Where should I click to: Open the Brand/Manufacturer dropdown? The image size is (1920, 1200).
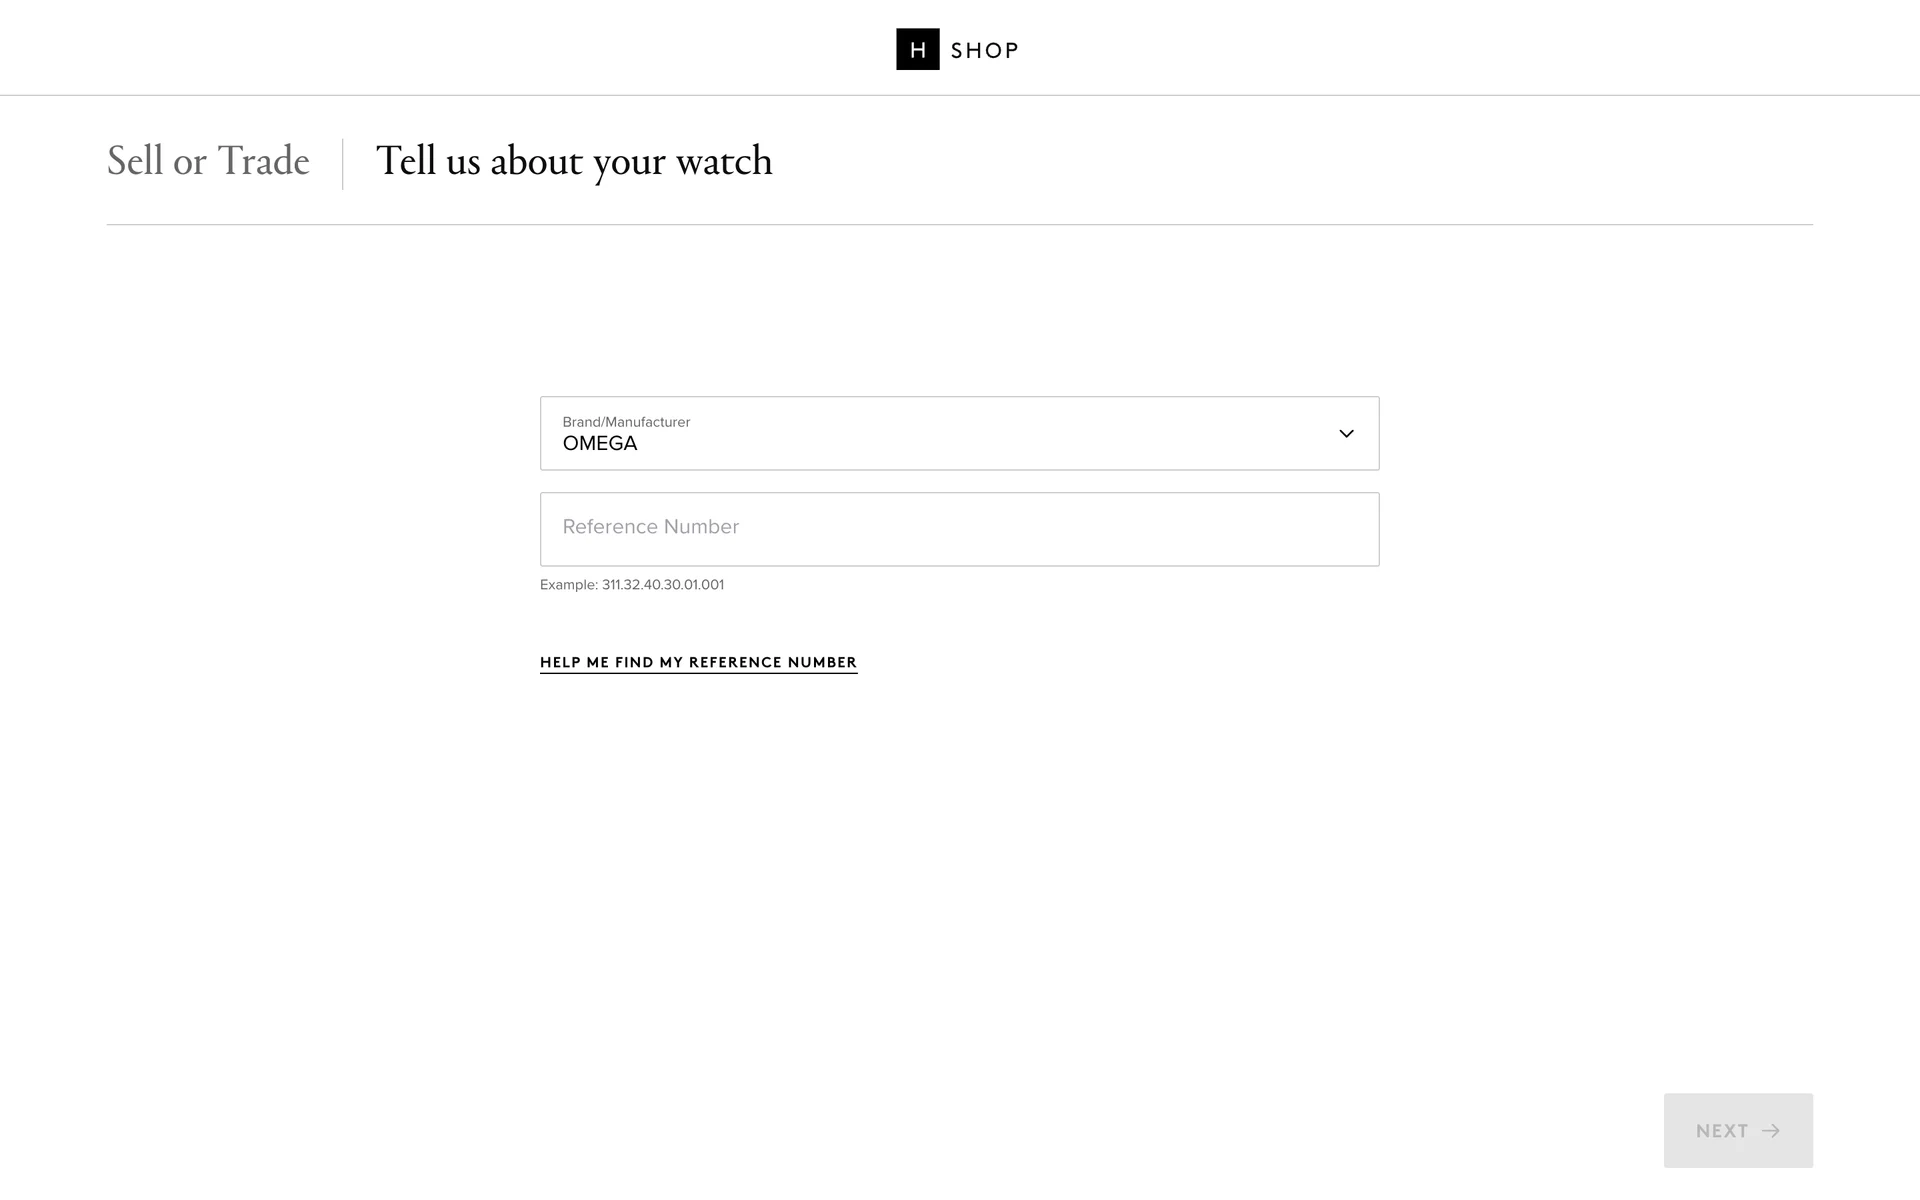(x=958, y=433)
